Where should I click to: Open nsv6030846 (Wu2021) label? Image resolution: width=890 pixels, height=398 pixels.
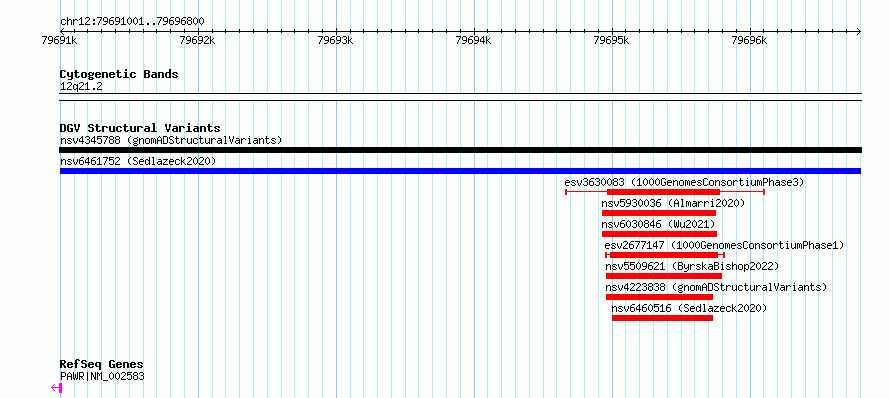[658, 224]
